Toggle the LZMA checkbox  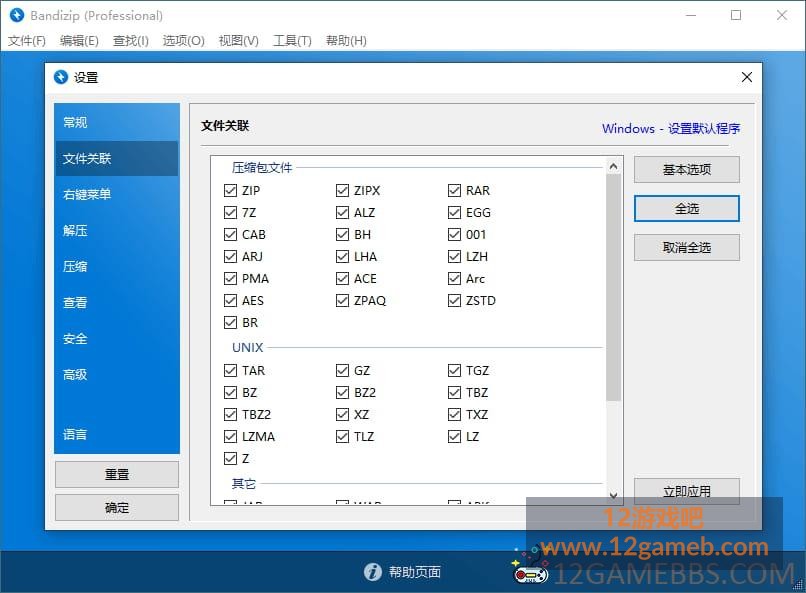[230, 436]
